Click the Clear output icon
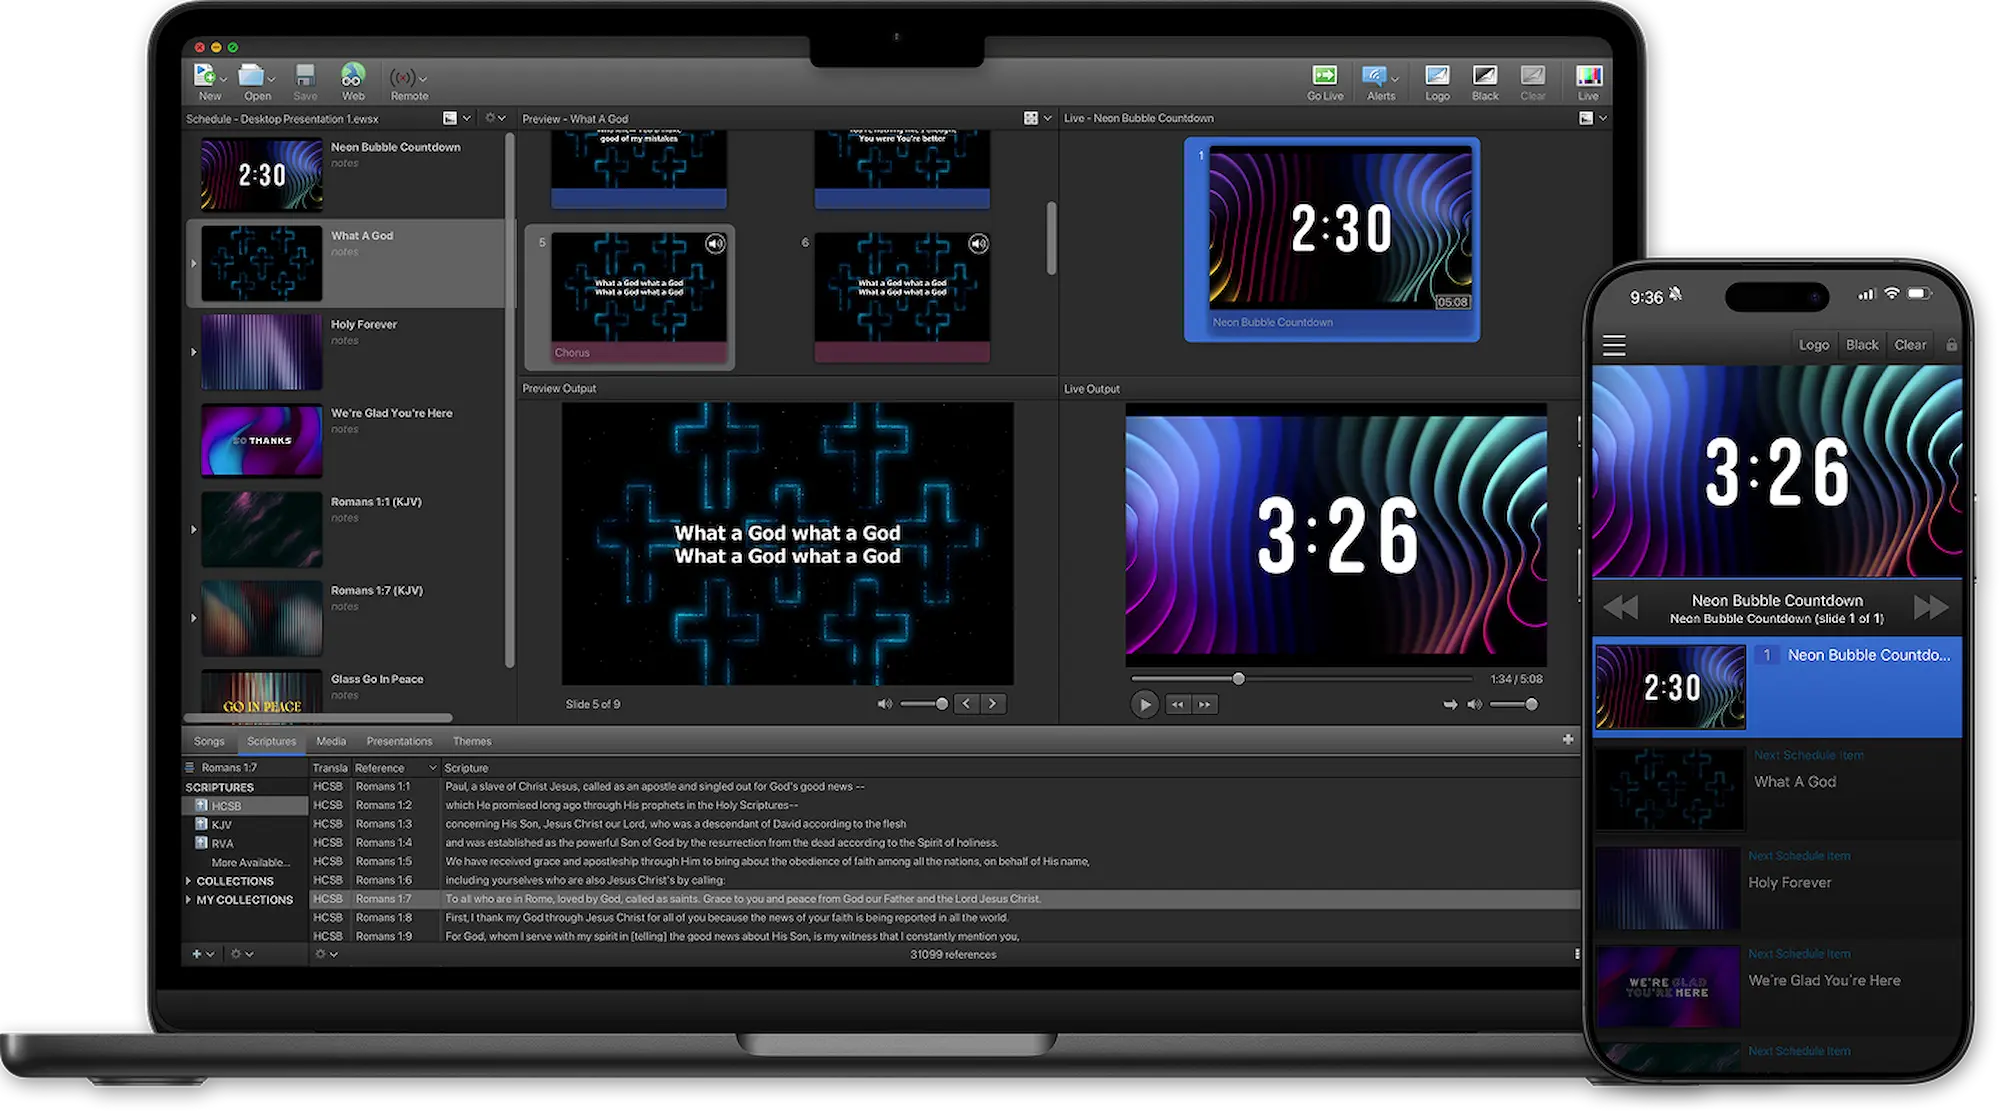Screen dimensions: 2000x1111 coord(1533,75)
